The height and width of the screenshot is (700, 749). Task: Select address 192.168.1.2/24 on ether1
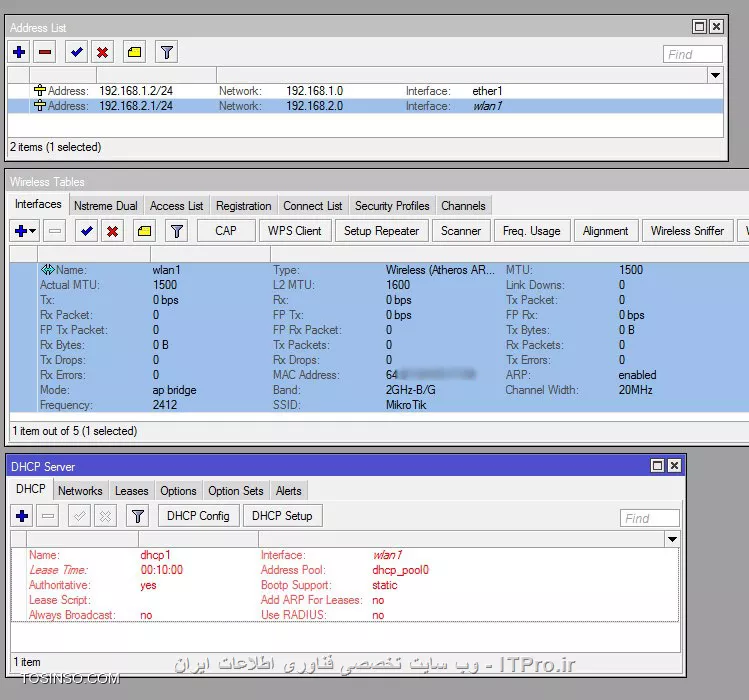coord(365,91)
